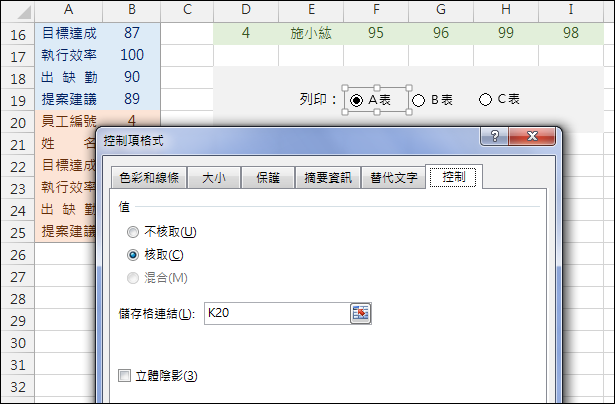The height and width of the screenshot is (404, 615).
Task: Switch to the 替代文字 tab
Action: (393, 178)
